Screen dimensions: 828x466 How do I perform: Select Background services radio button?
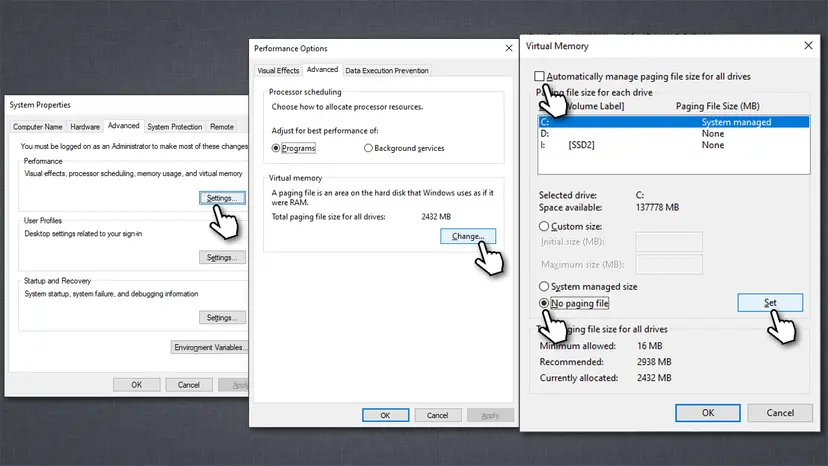click(404, 148)
